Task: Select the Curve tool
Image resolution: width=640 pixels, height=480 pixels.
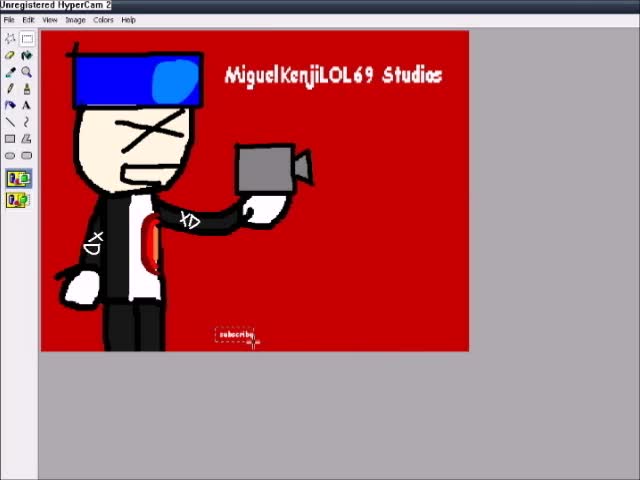Action: pyautogui.click(x=27, y=122)
